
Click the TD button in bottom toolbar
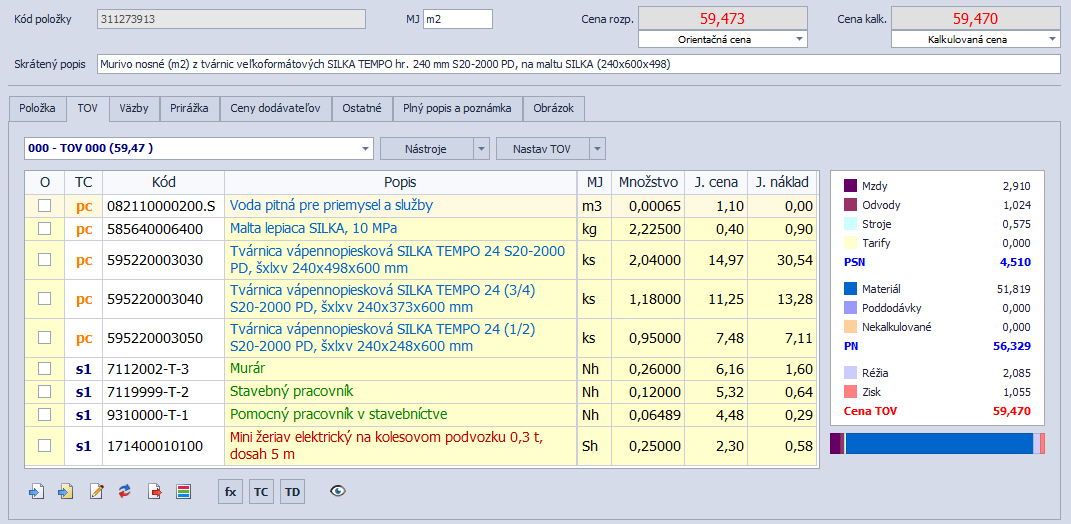[292, 491]
